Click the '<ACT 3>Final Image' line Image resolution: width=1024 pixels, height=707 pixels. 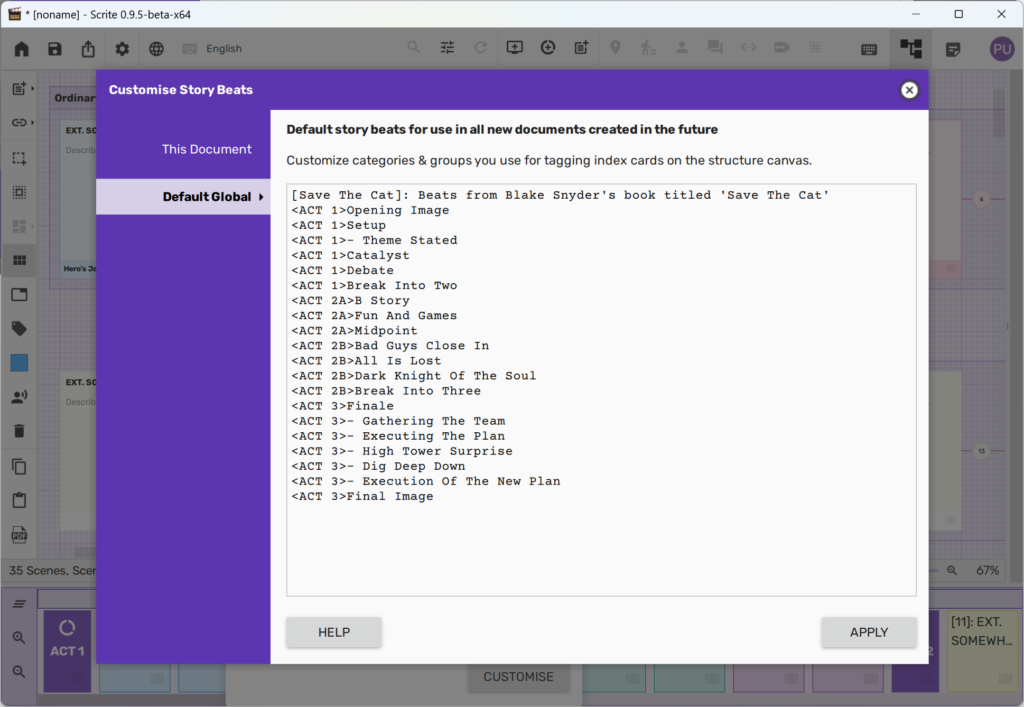[x=362, y=496]
